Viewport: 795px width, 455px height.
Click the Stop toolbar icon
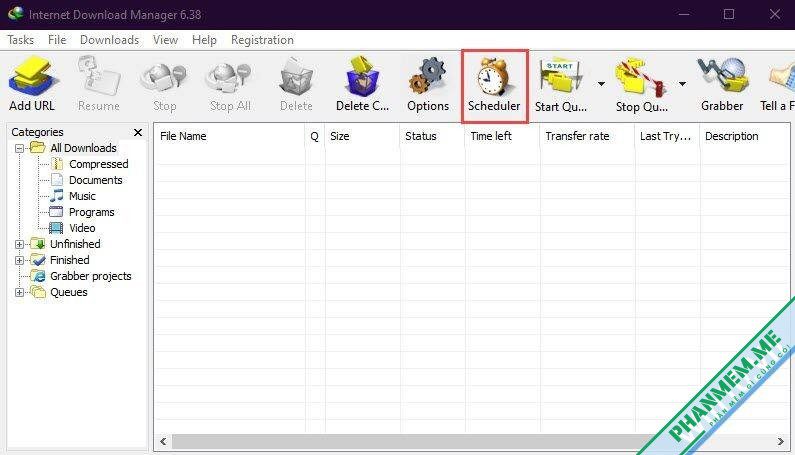[164, 79]
